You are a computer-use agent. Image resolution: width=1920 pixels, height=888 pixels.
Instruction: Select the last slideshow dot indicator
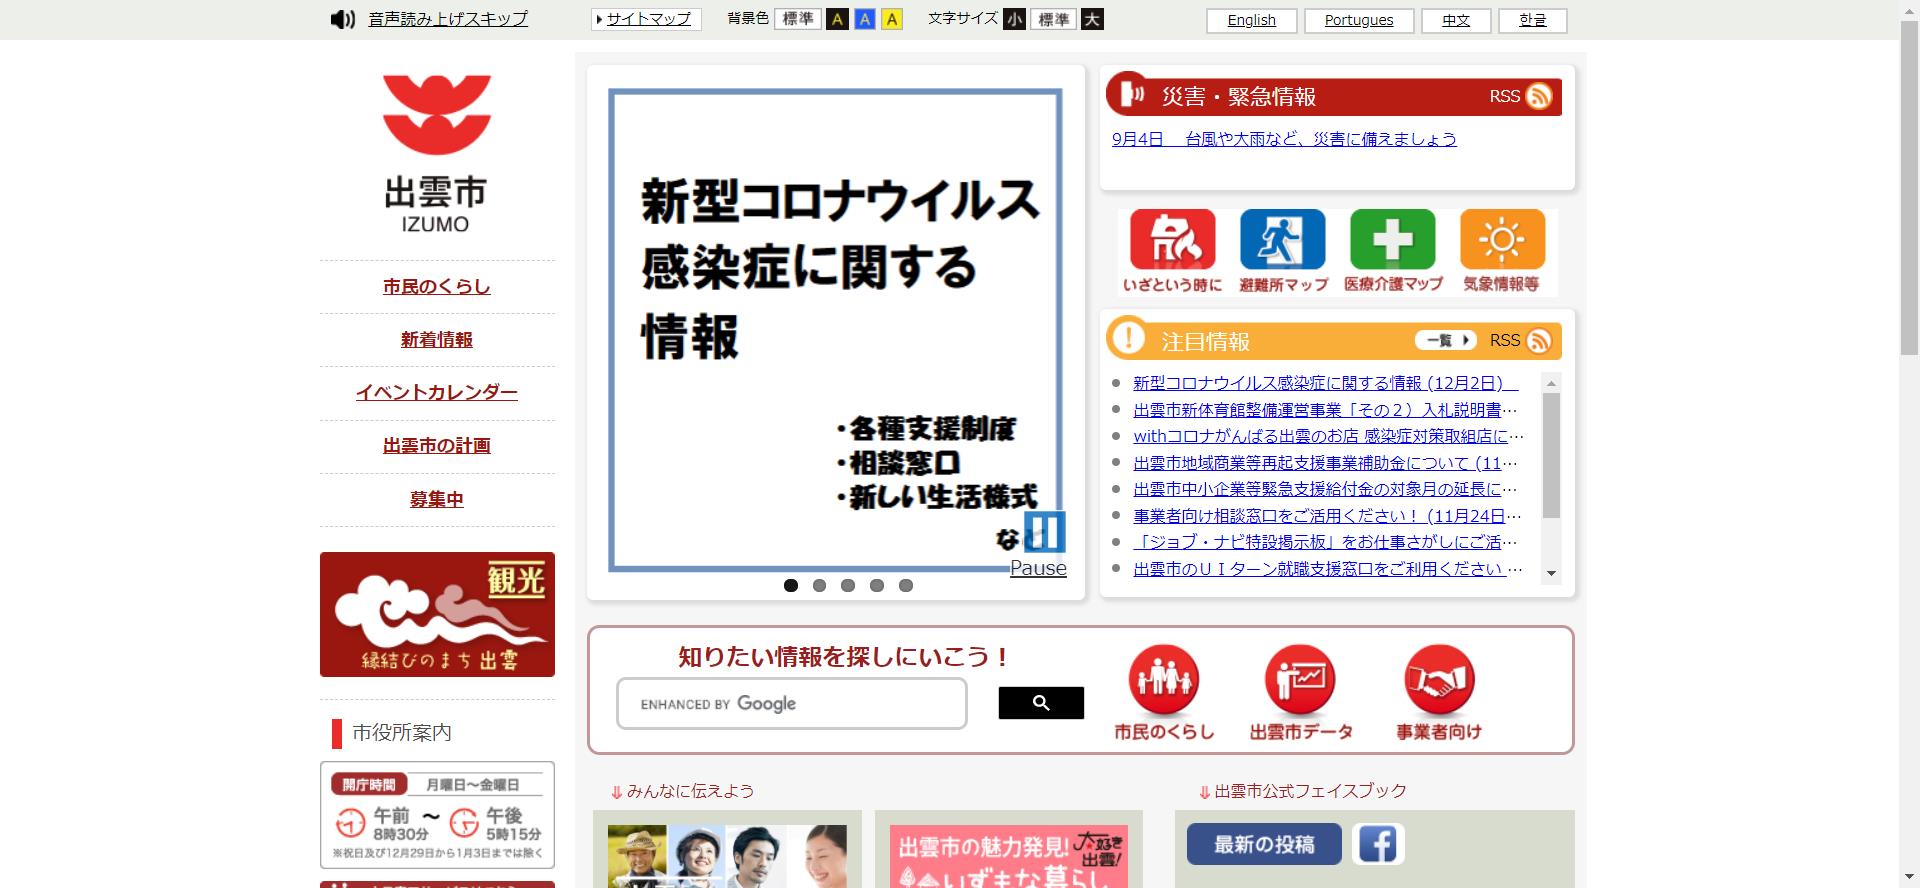[x=906, y=586]
